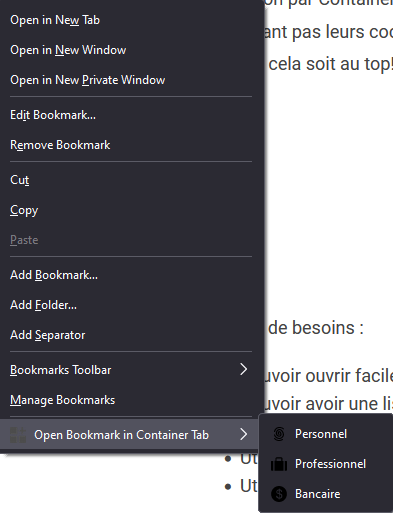Viewport: 393px width, 513px height.
Task: Click the Bancaire dollar icon
Action: pyautogui.click(x=279, y=494)
